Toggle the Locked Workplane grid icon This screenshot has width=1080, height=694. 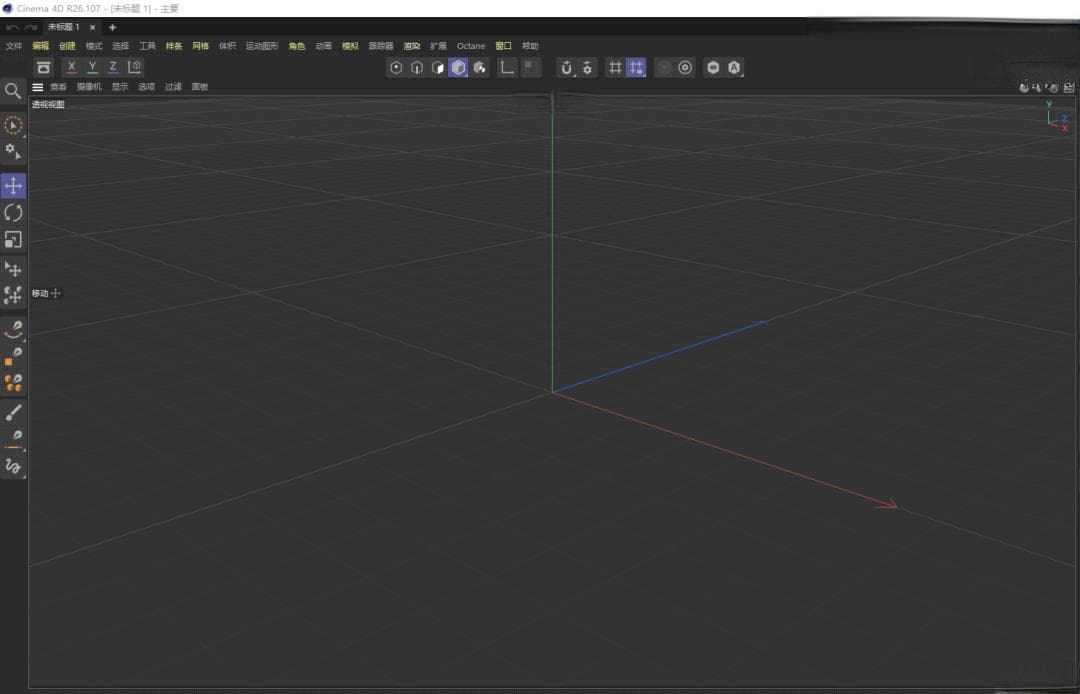[615, 67]
